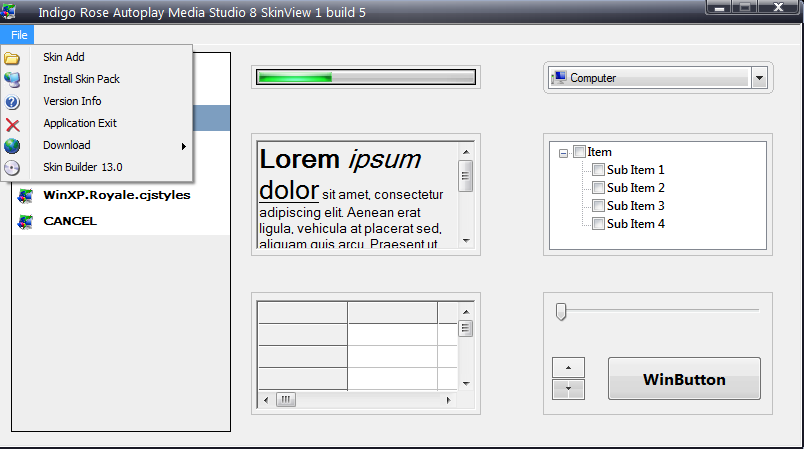Click the icon beside CANCEL list entry
The height and width of the screenshot is (449, 804).
tap(25, 221)
